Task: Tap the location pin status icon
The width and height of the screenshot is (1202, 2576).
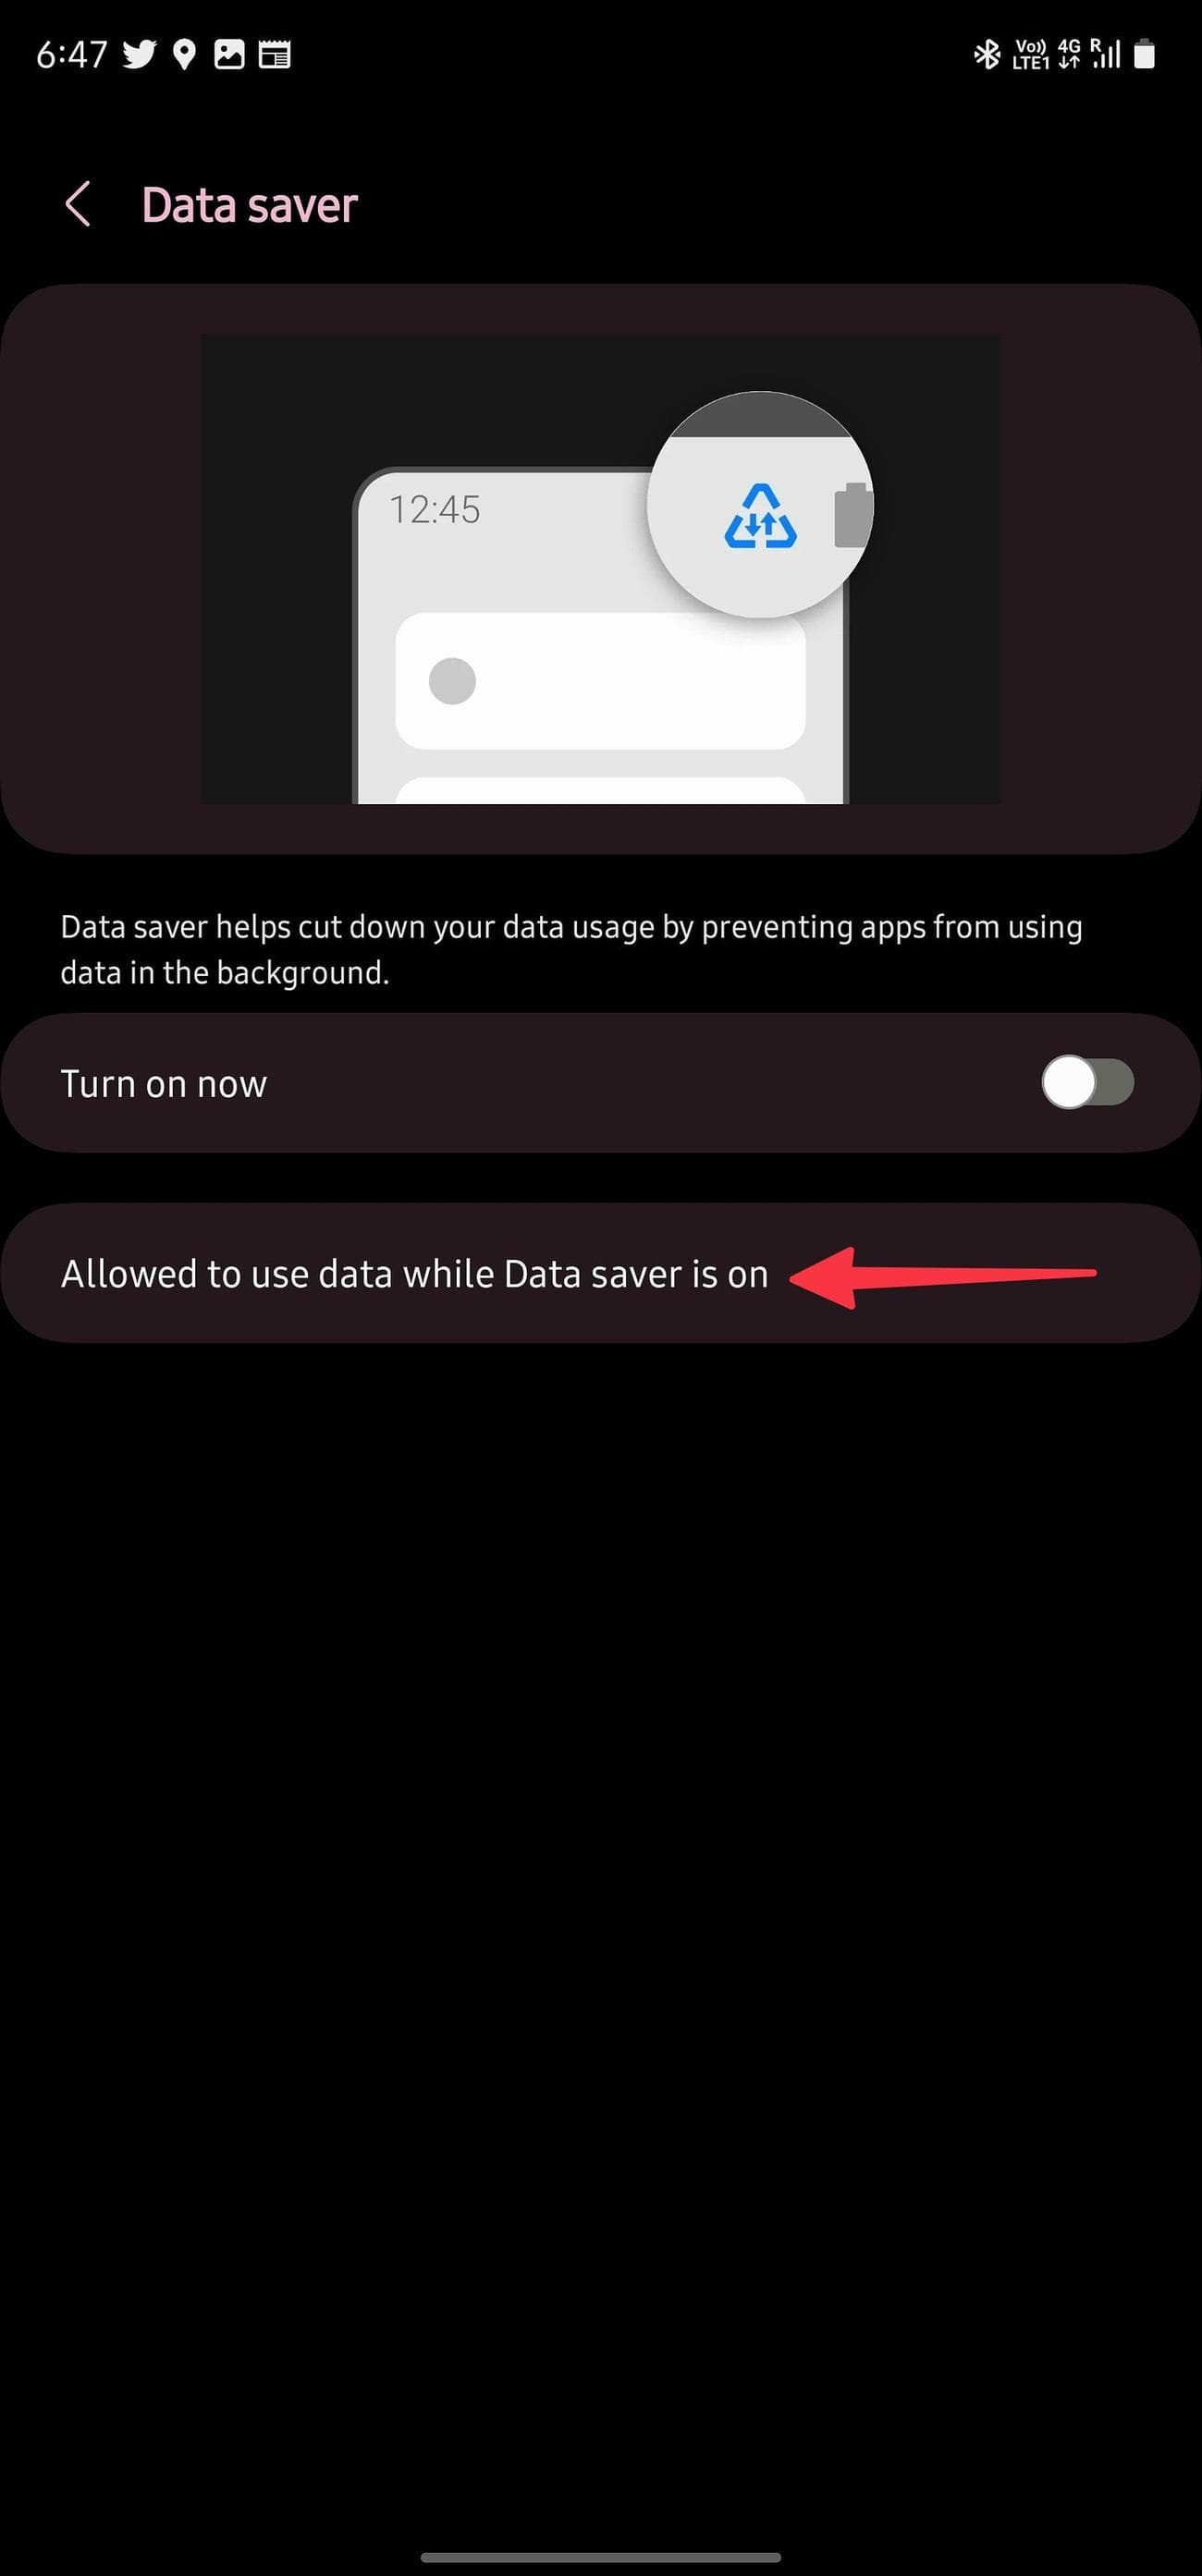Action: 184,54
